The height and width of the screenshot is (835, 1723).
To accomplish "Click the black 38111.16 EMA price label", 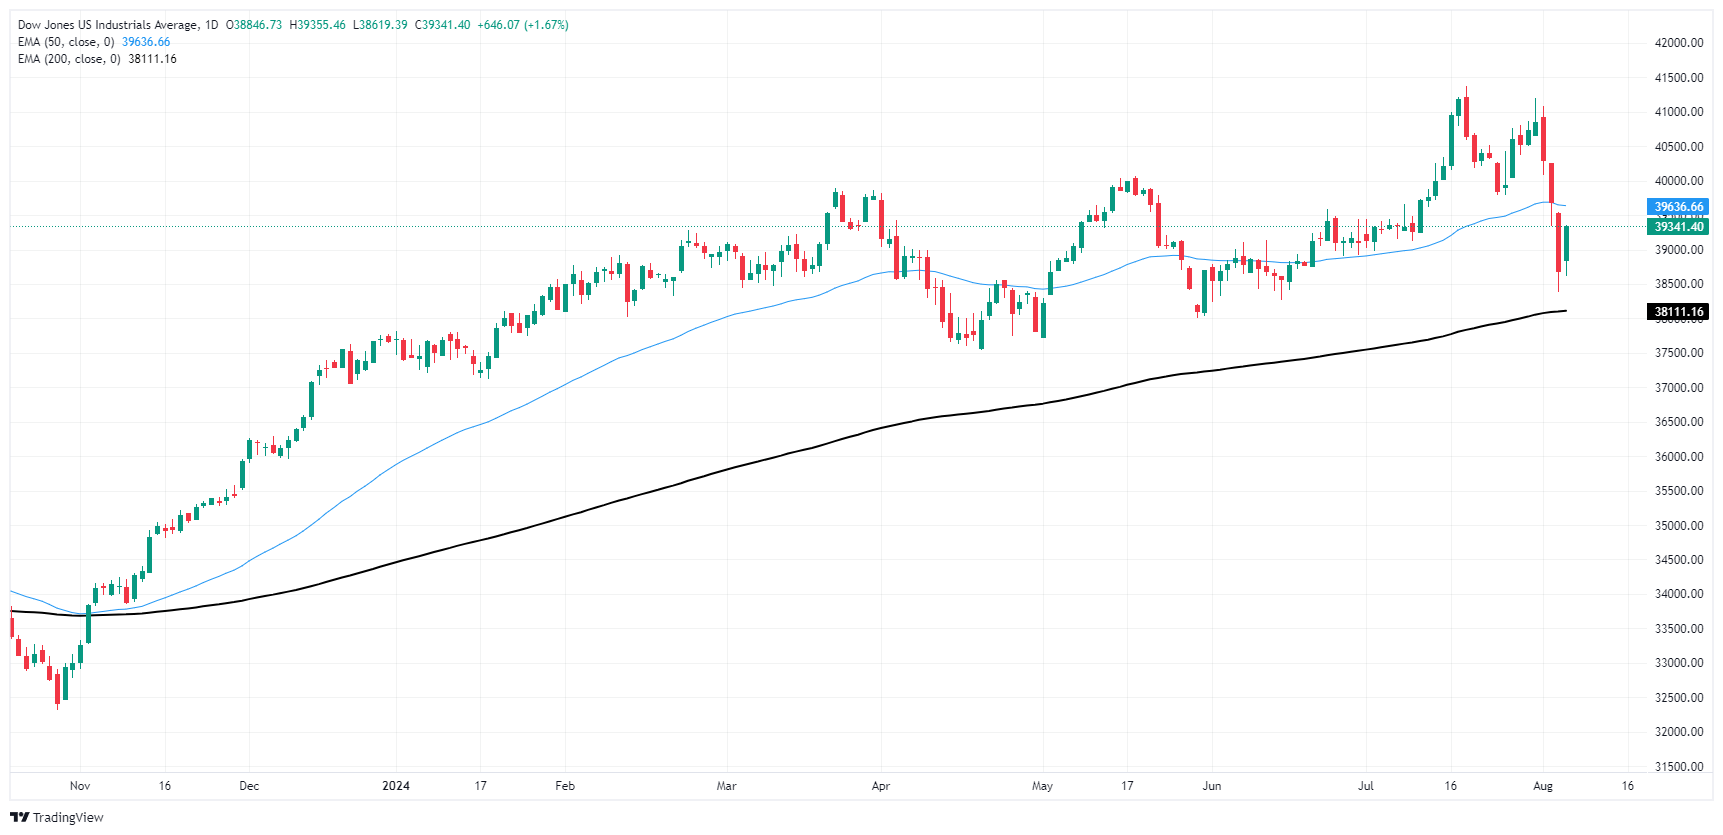I will tap(1678, 312).
